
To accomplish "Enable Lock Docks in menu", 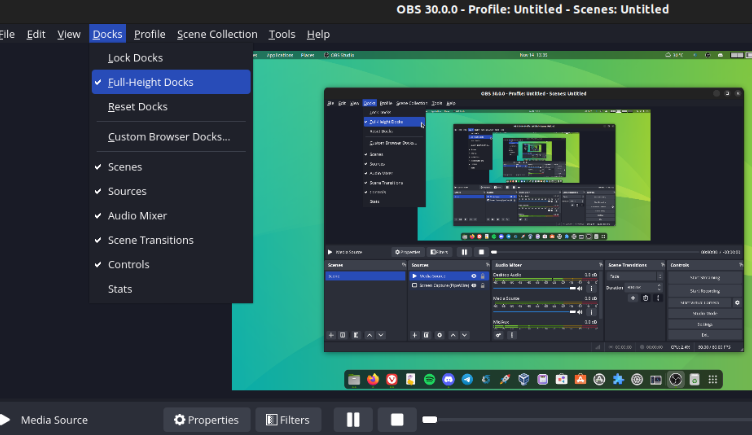I will (x=171, y=58).
